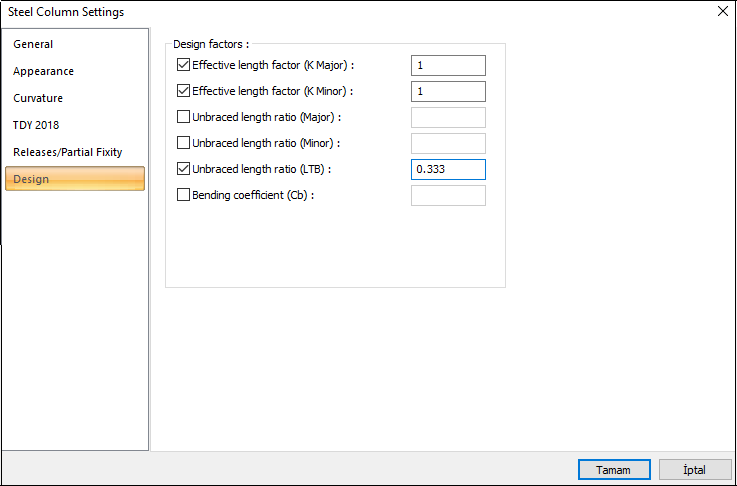Click the K Major value field

coord(448,65)
